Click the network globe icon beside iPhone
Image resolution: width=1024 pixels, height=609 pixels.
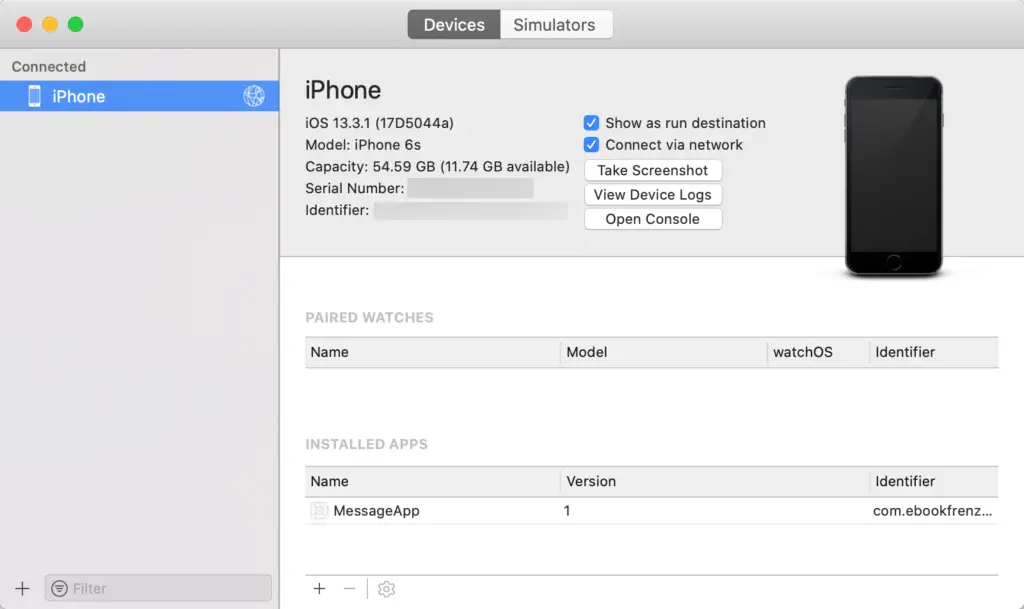pos(254,96)
